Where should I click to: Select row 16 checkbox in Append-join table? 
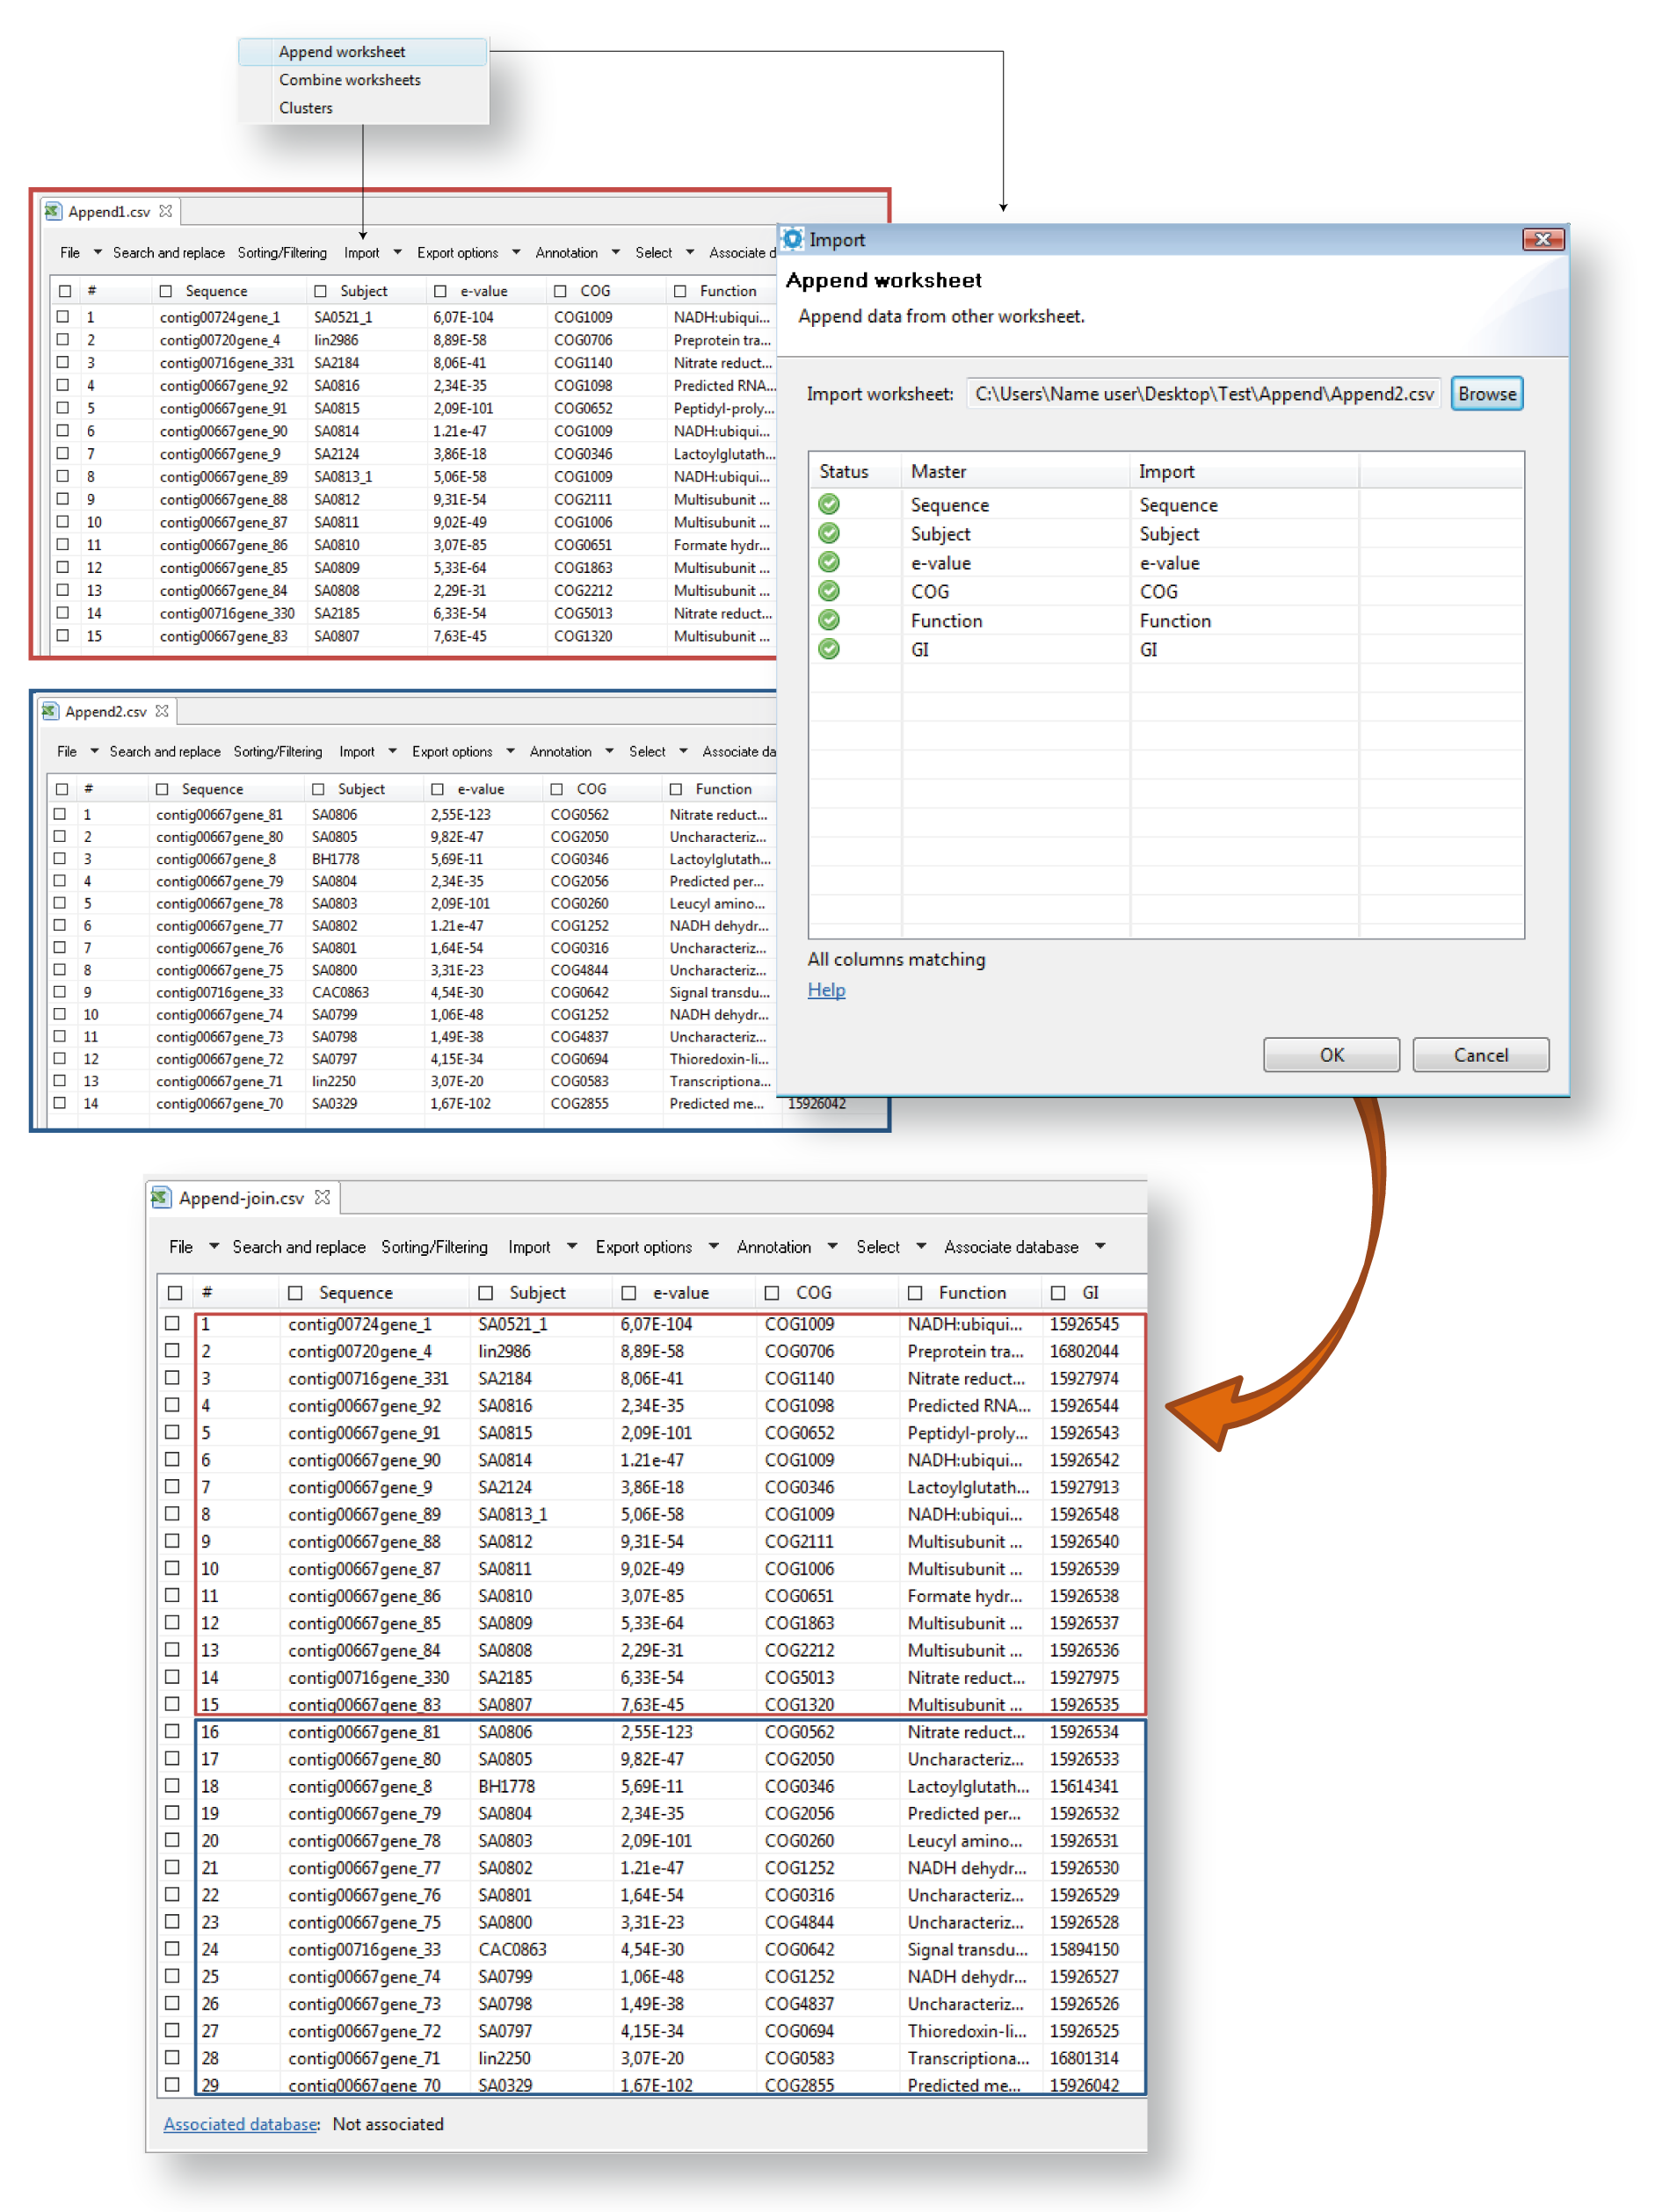(173, 1731)
